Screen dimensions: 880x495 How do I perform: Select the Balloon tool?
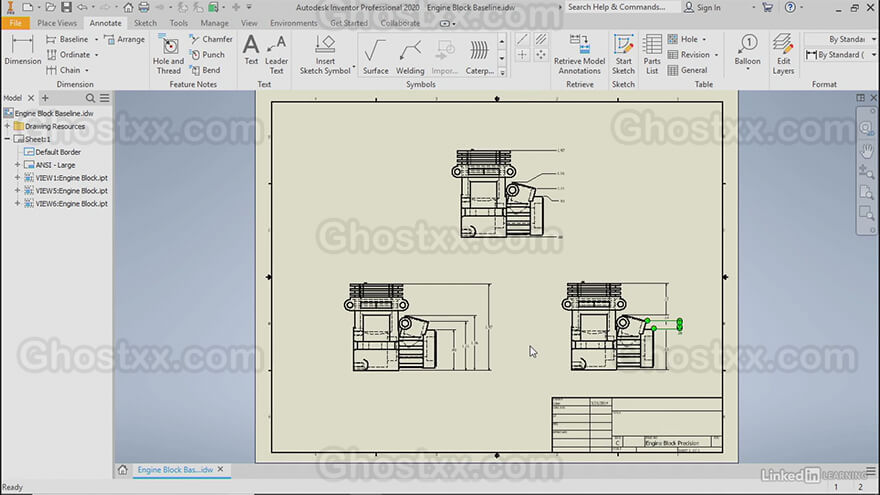[748, 50]
